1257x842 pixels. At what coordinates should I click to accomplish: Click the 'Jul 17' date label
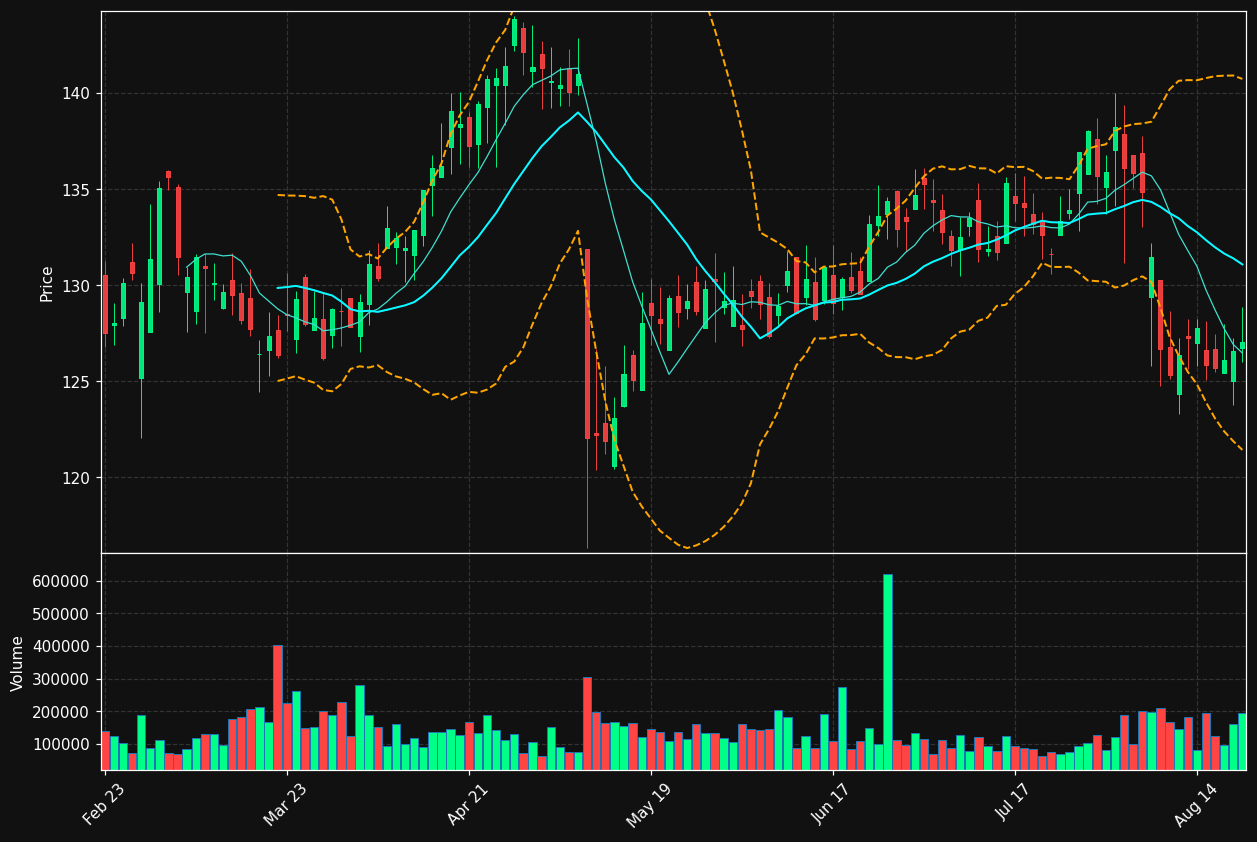click(1014, 804)
